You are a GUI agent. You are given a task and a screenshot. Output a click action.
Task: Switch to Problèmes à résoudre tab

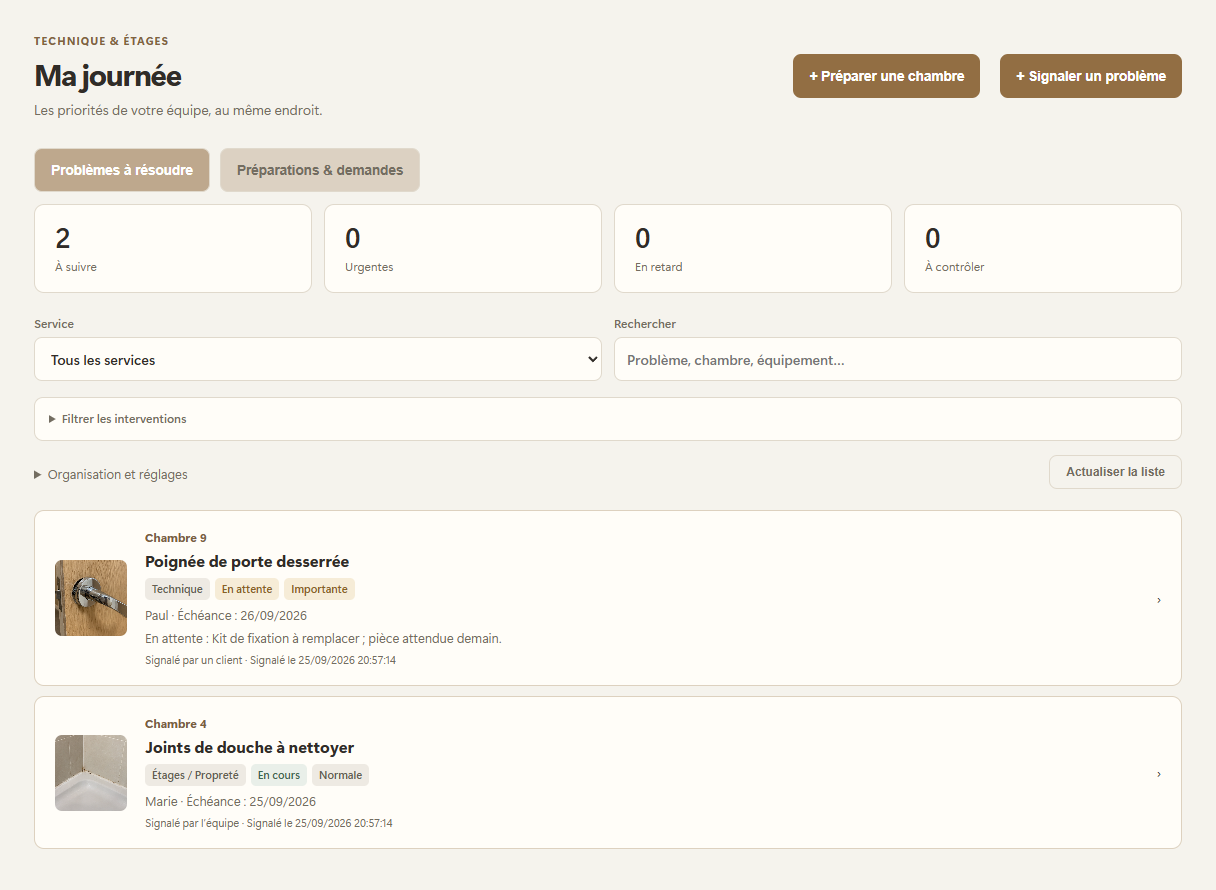pyautogui.click(x=122, y=170)
